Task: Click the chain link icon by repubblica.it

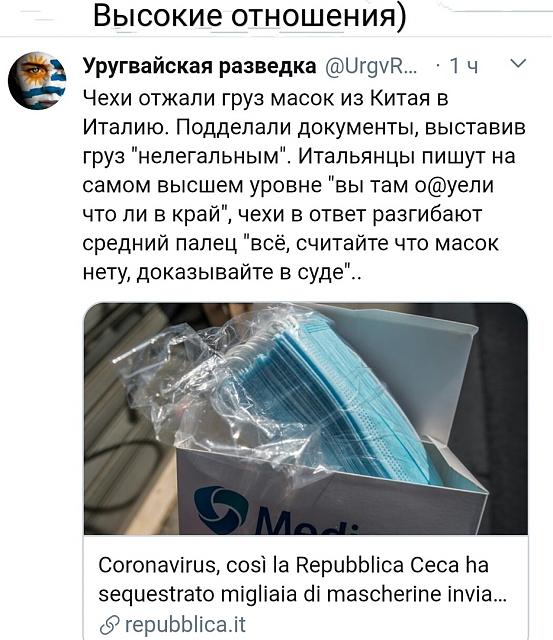Action: point(109,625)
